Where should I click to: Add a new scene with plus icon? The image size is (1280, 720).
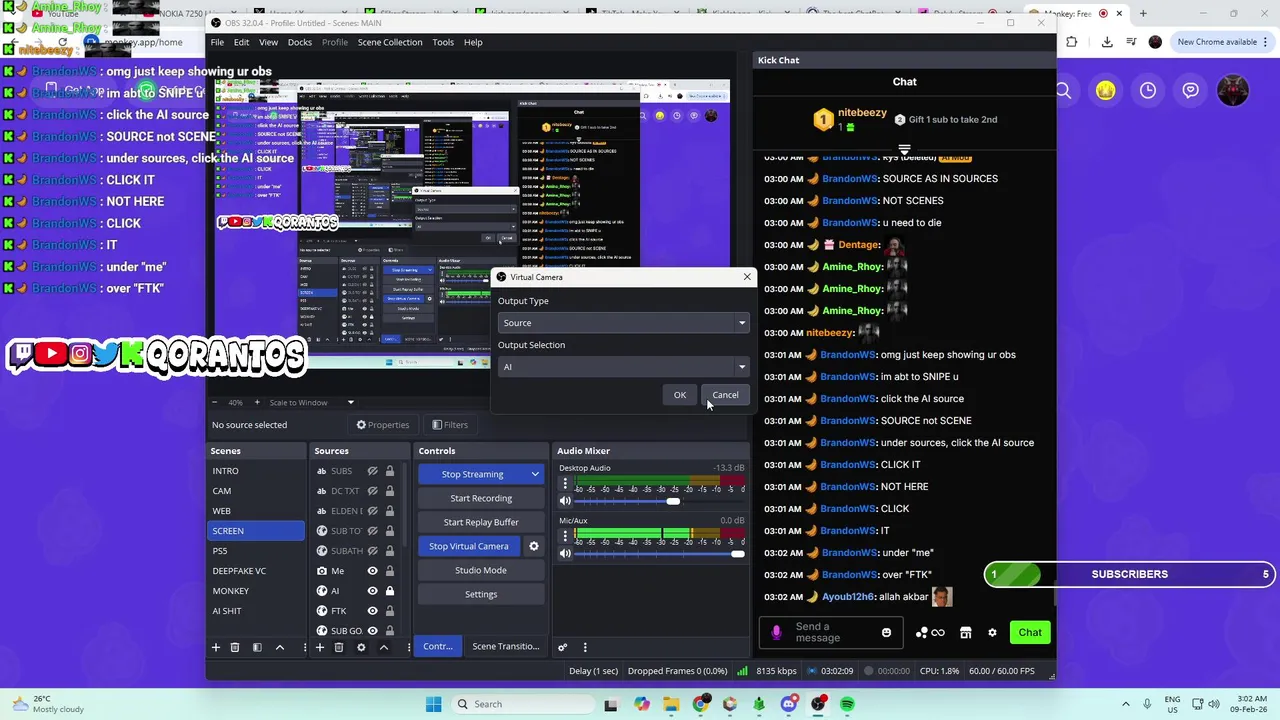click(x=215, y=647)
